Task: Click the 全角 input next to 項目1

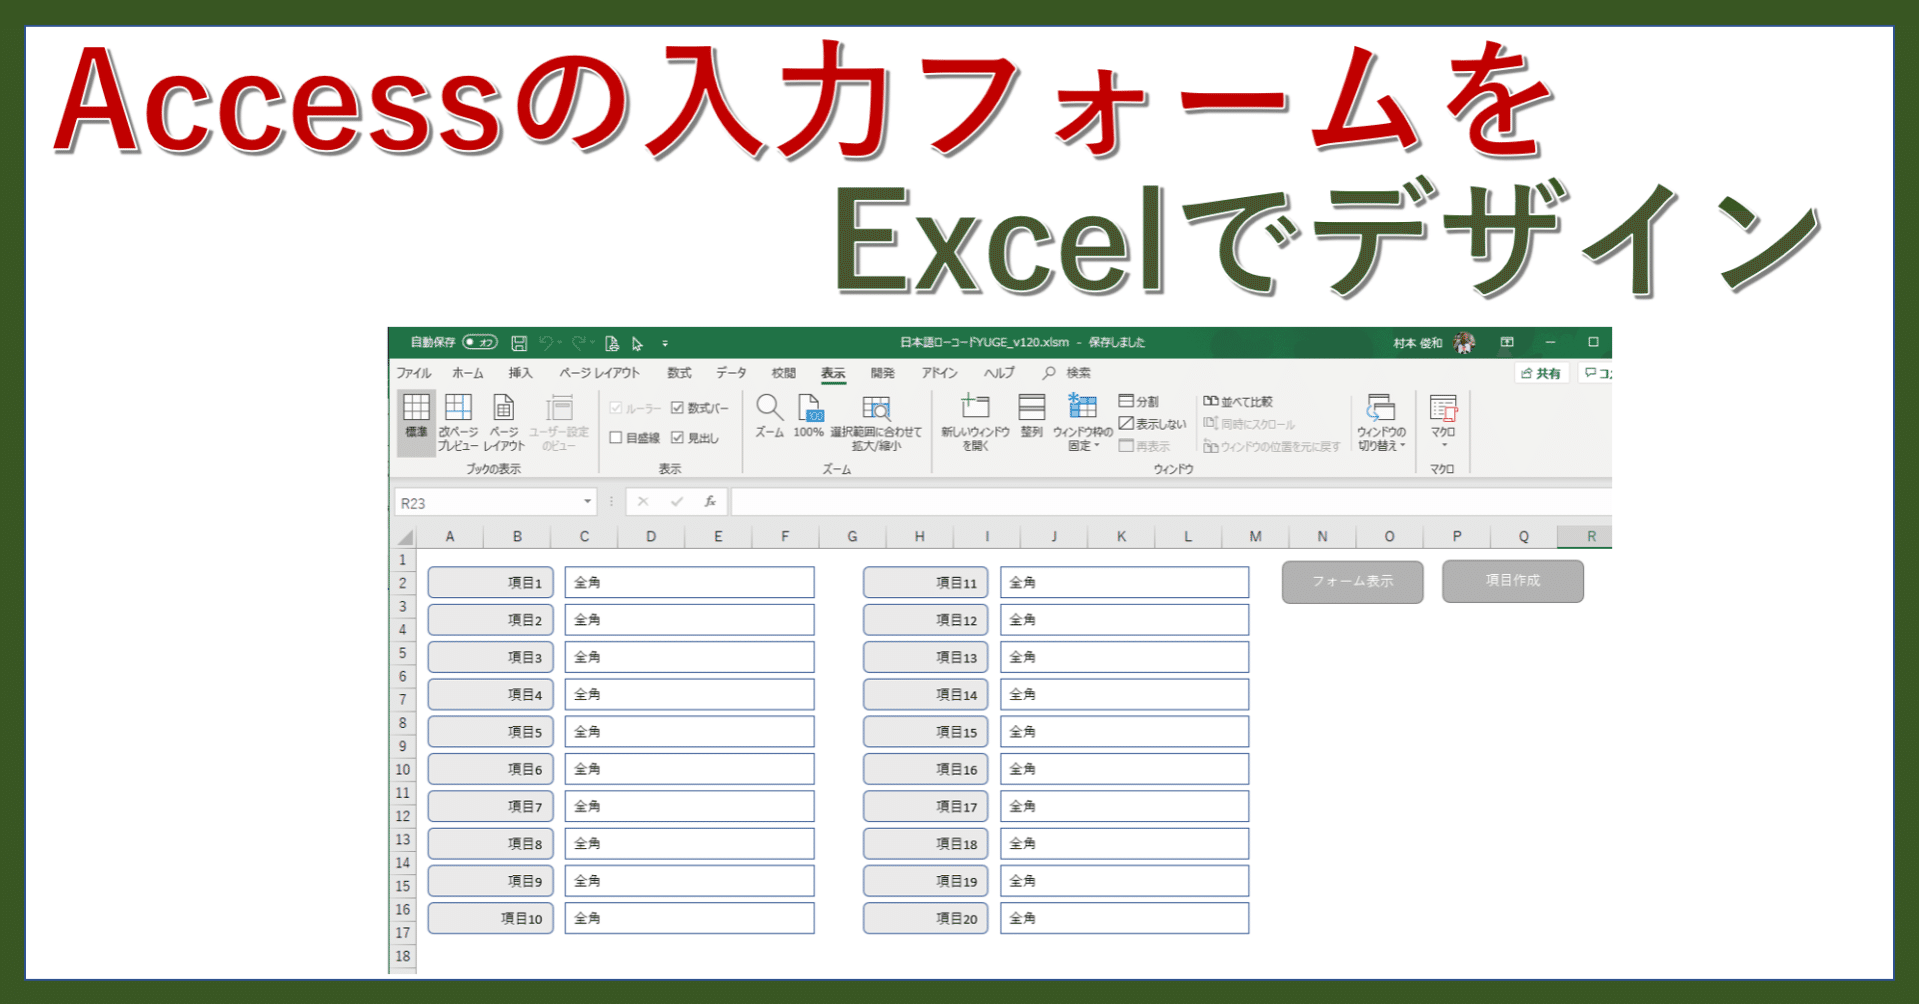Action: point(689,581)
